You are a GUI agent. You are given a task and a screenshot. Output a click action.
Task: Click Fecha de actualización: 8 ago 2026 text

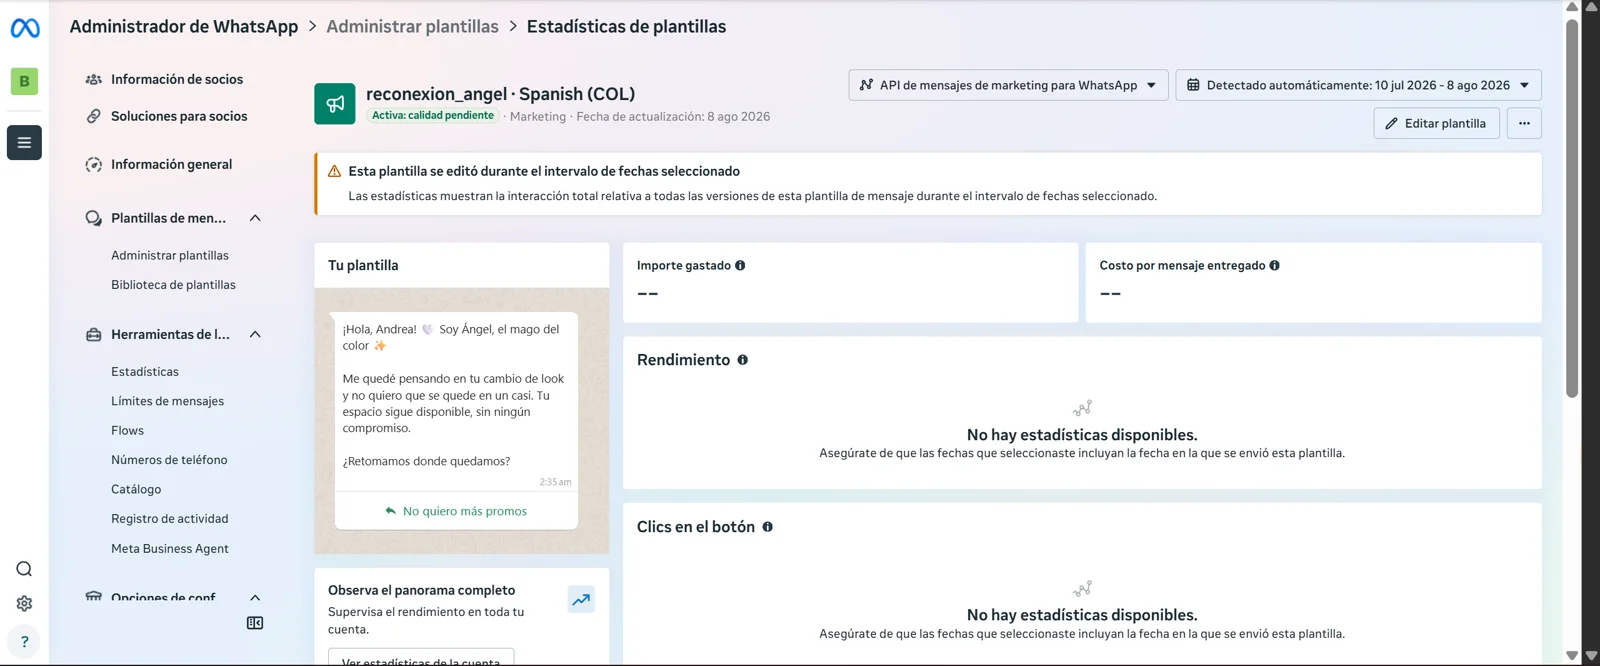673,117
